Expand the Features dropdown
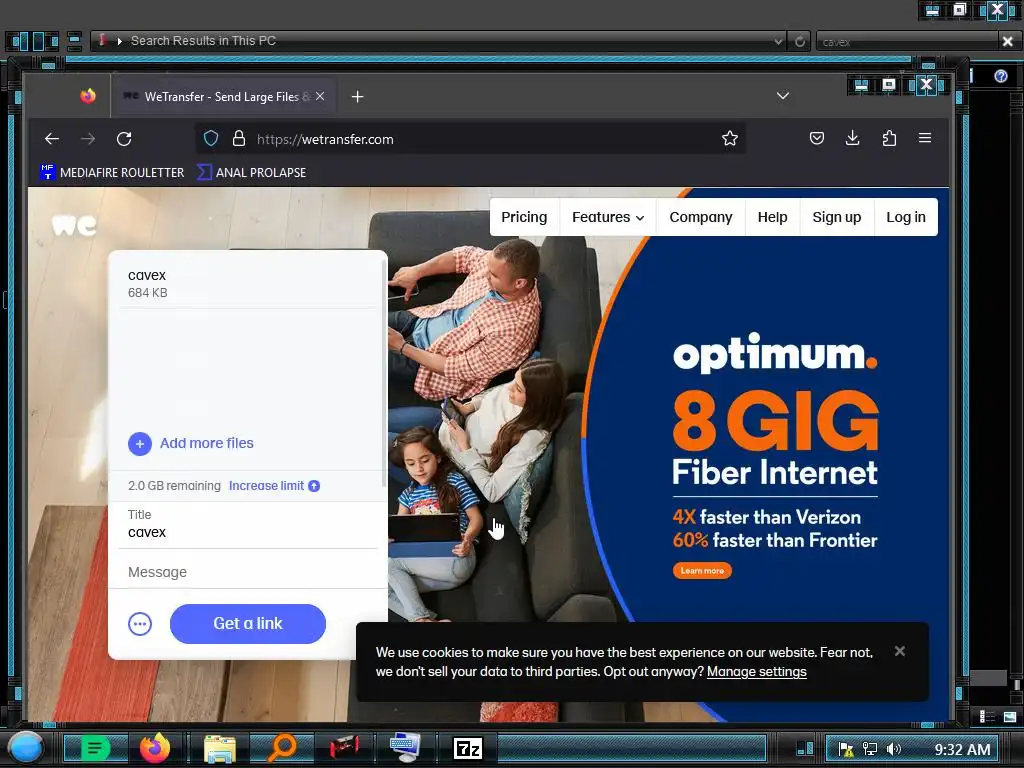The image size is (1024, 768). tap(608, 217)
